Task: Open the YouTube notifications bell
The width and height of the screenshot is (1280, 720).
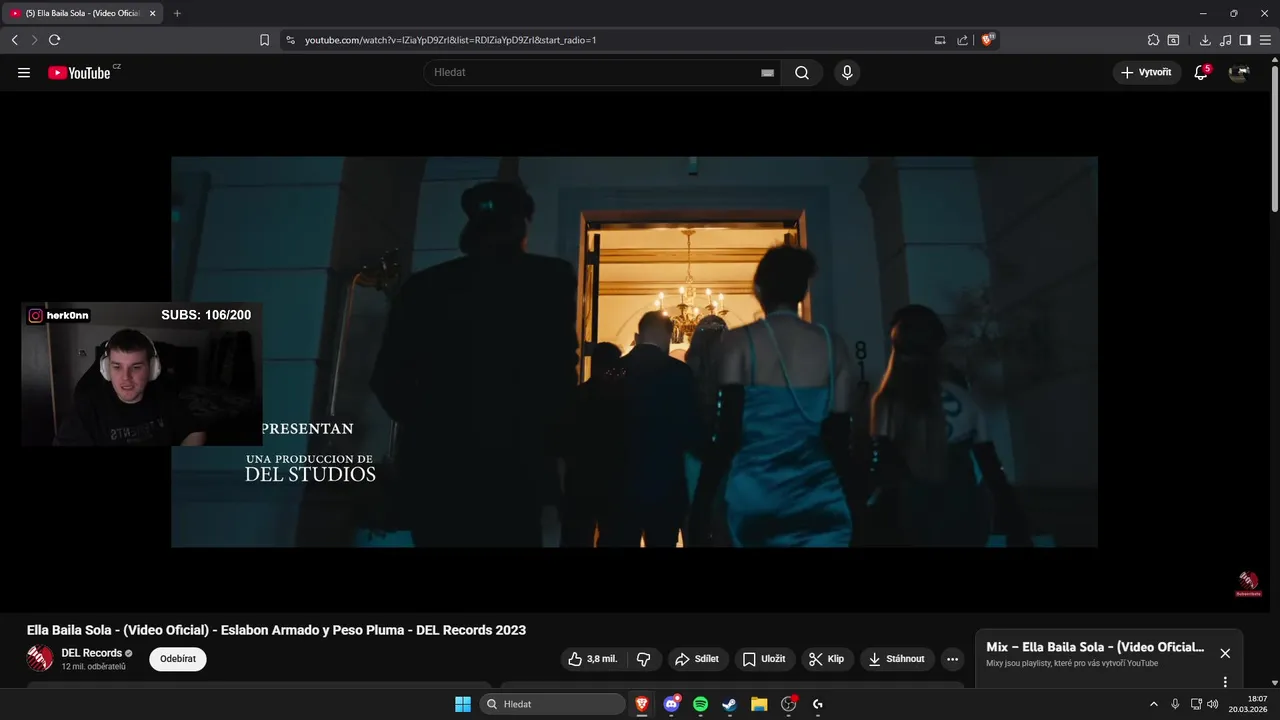Action: tap(1201, 73)
